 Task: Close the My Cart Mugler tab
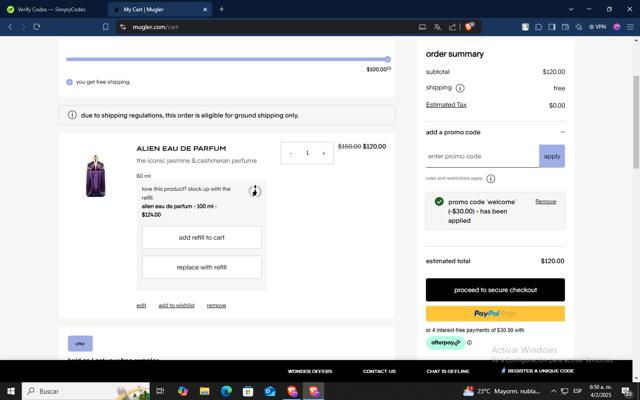pyautogui.click(x=205, y=9)
